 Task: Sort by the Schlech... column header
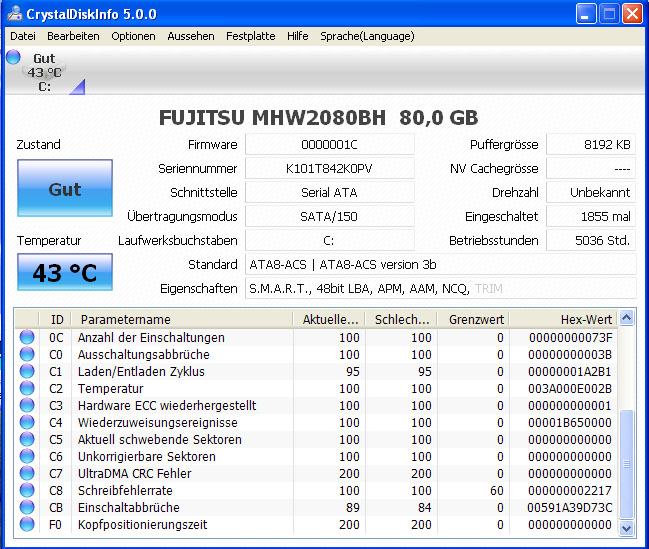pos(401,319)
